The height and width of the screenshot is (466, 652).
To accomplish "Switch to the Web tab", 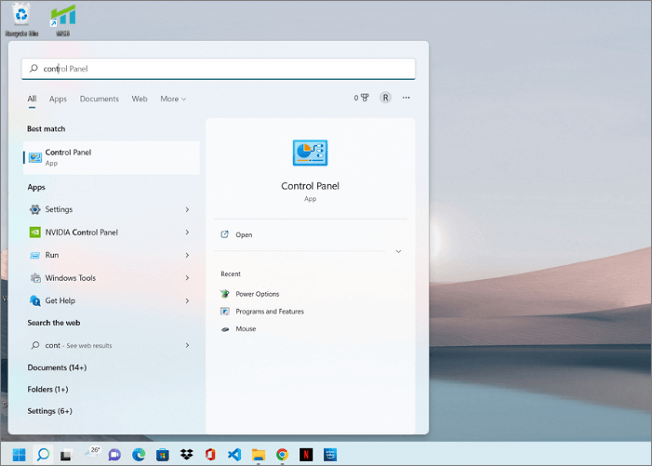I will point(139,99).
